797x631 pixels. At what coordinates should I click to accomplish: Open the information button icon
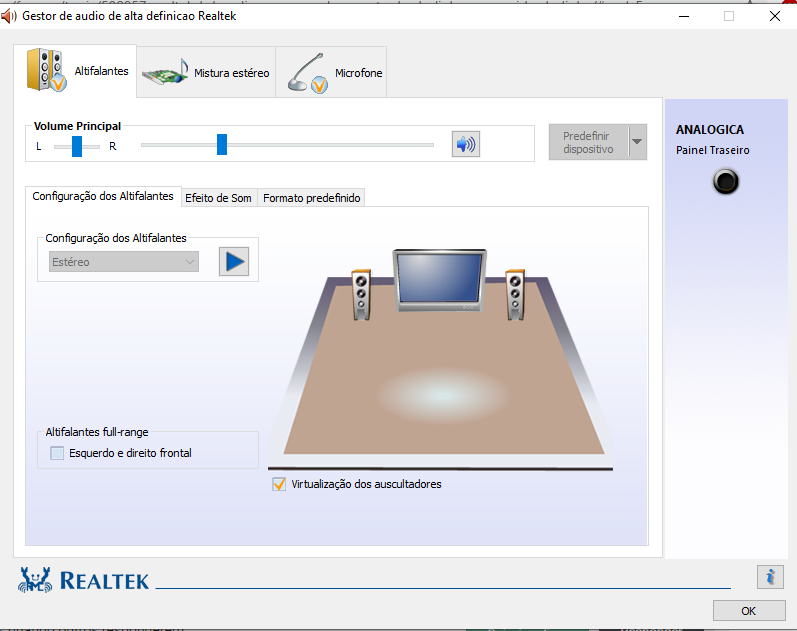(770, 577)
